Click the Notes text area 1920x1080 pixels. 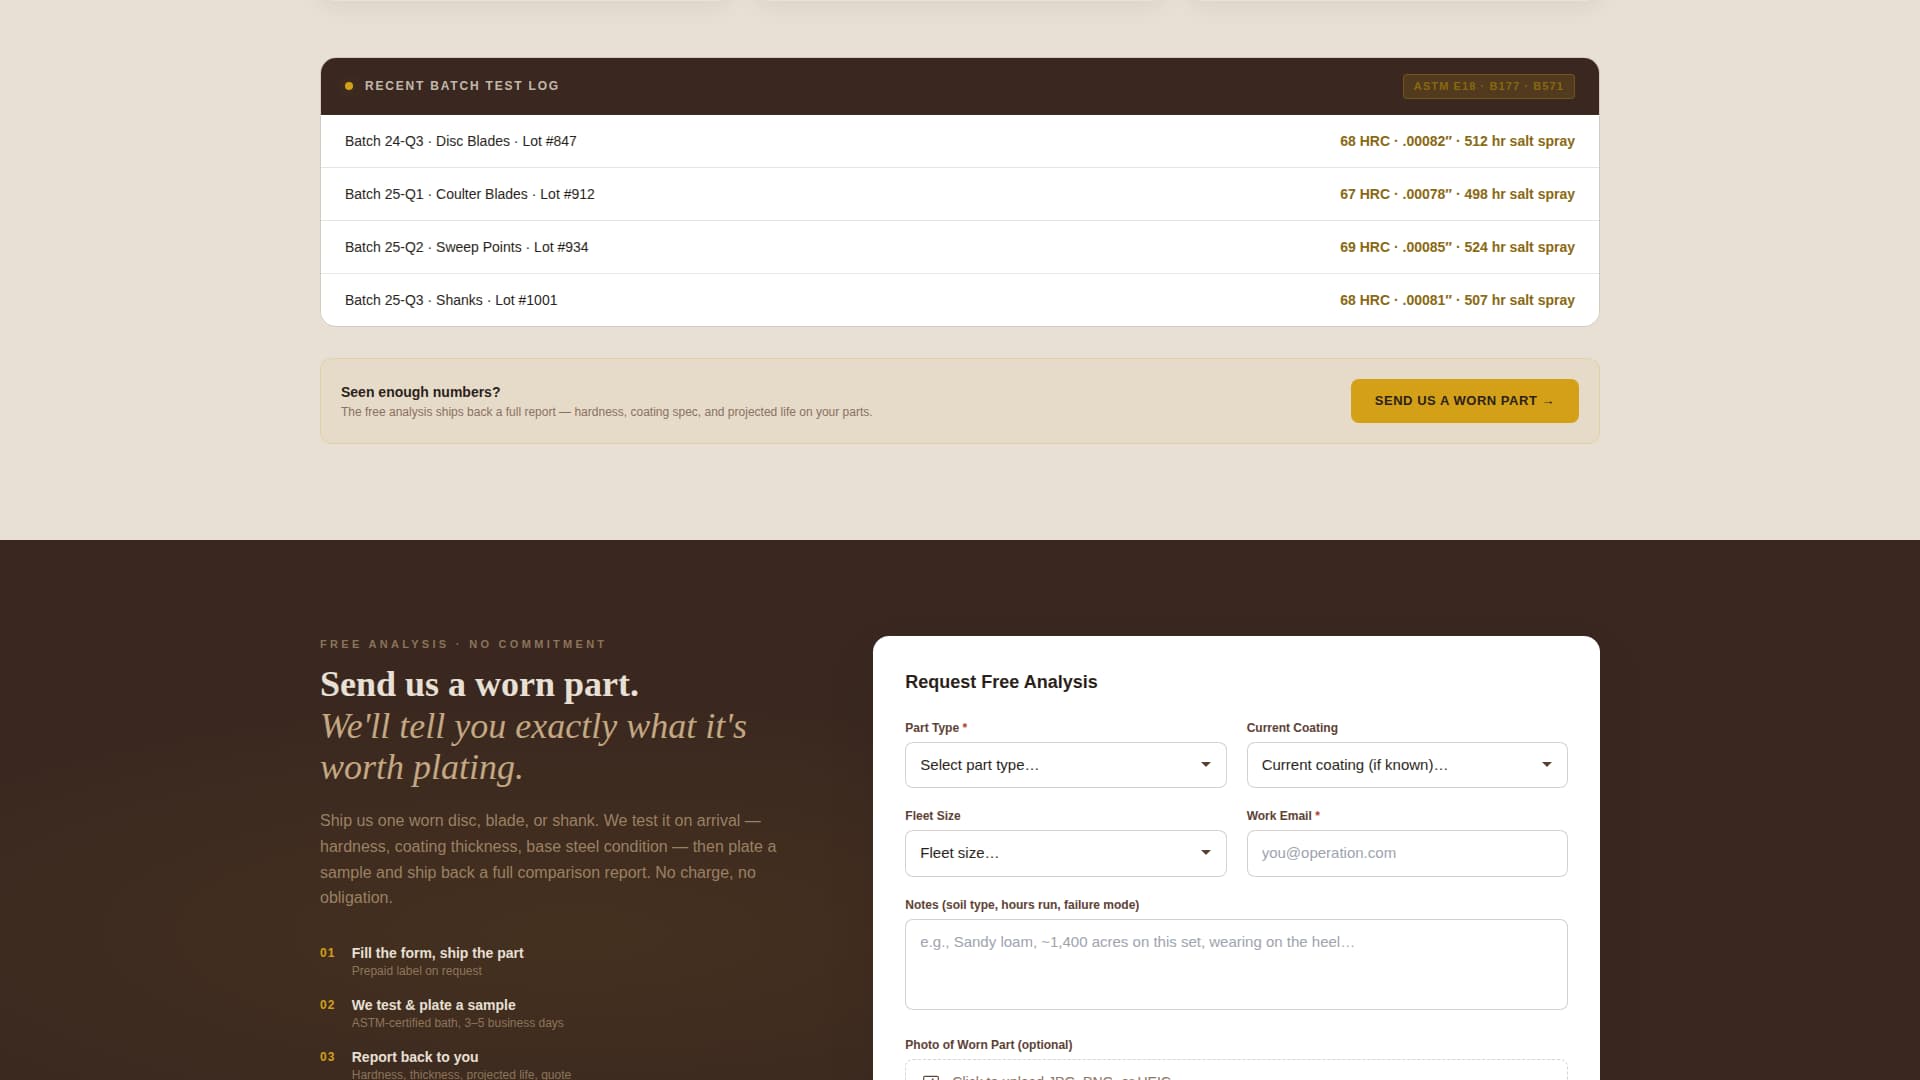tap(1236, 964)
